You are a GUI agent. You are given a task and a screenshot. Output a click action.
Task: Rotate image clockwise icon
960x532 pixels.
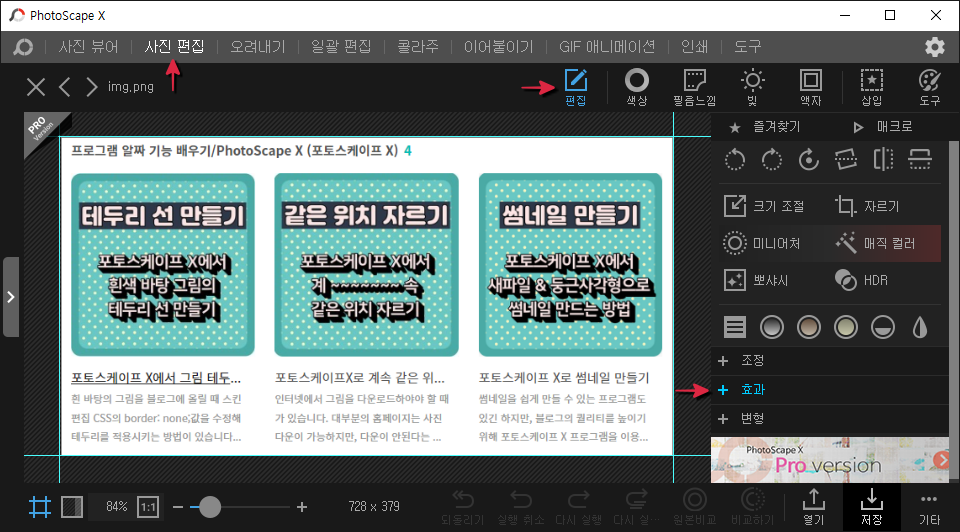point(771,160)
